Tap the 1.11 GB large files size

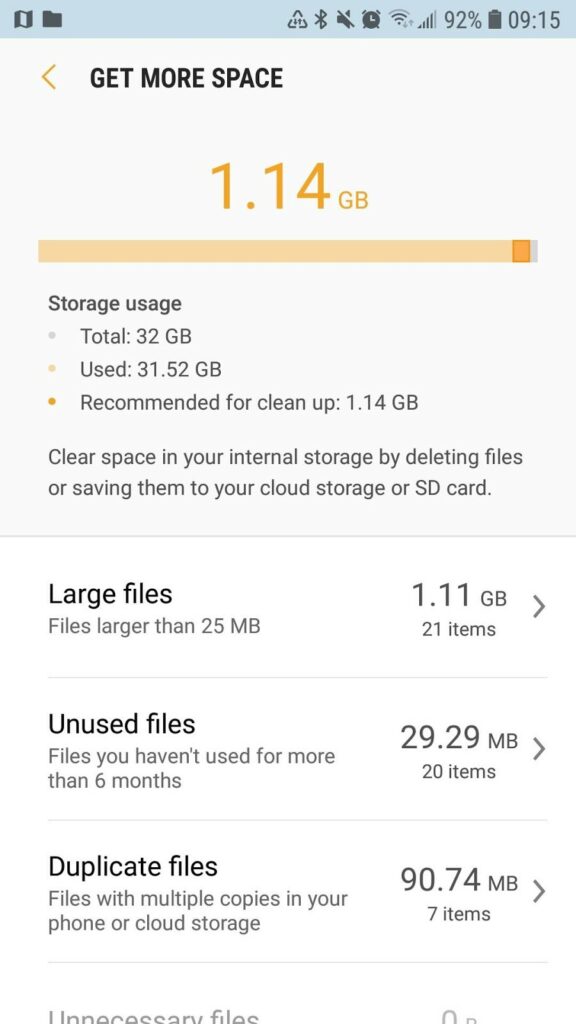pyautogui.click(x=458, y=596)
